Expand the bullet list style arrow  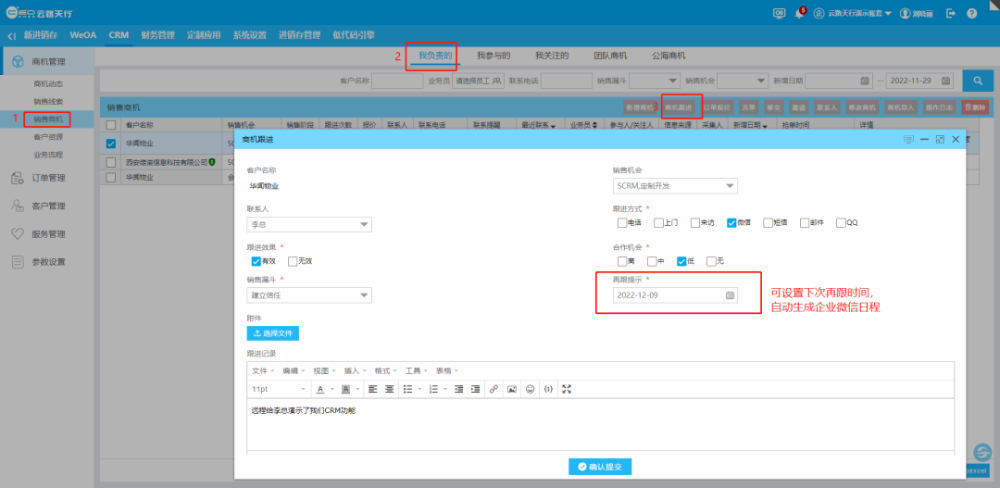[420, 389]
